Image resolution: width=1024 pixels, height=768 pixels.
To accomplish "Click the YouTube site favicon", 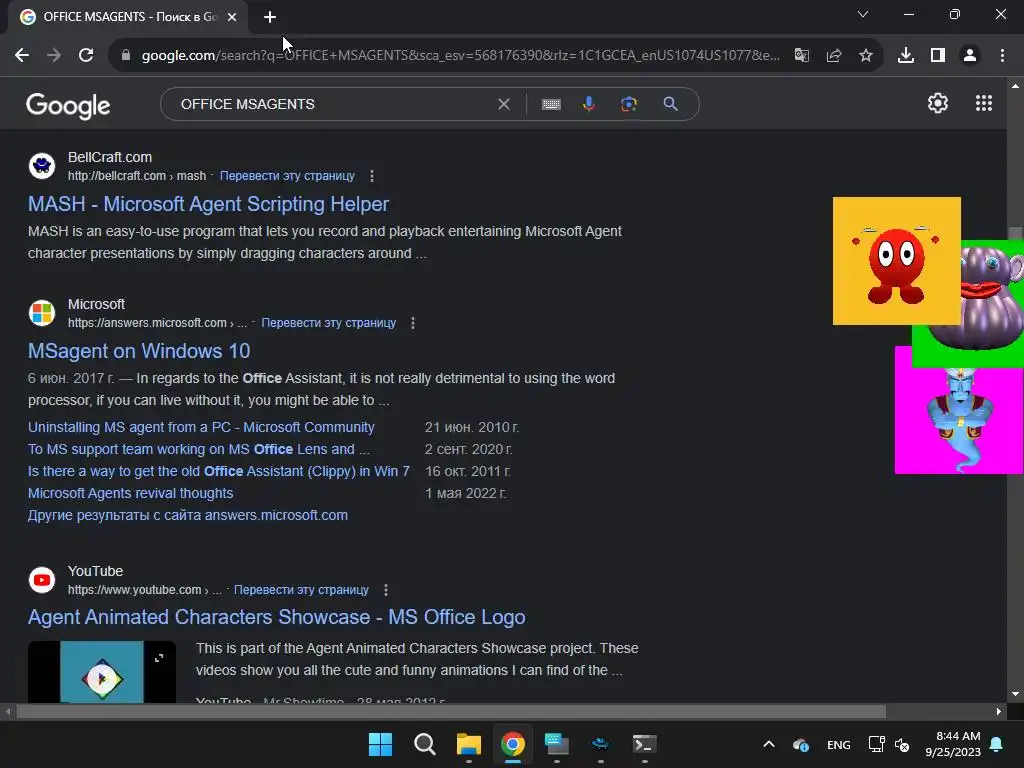I will point(42,580).
